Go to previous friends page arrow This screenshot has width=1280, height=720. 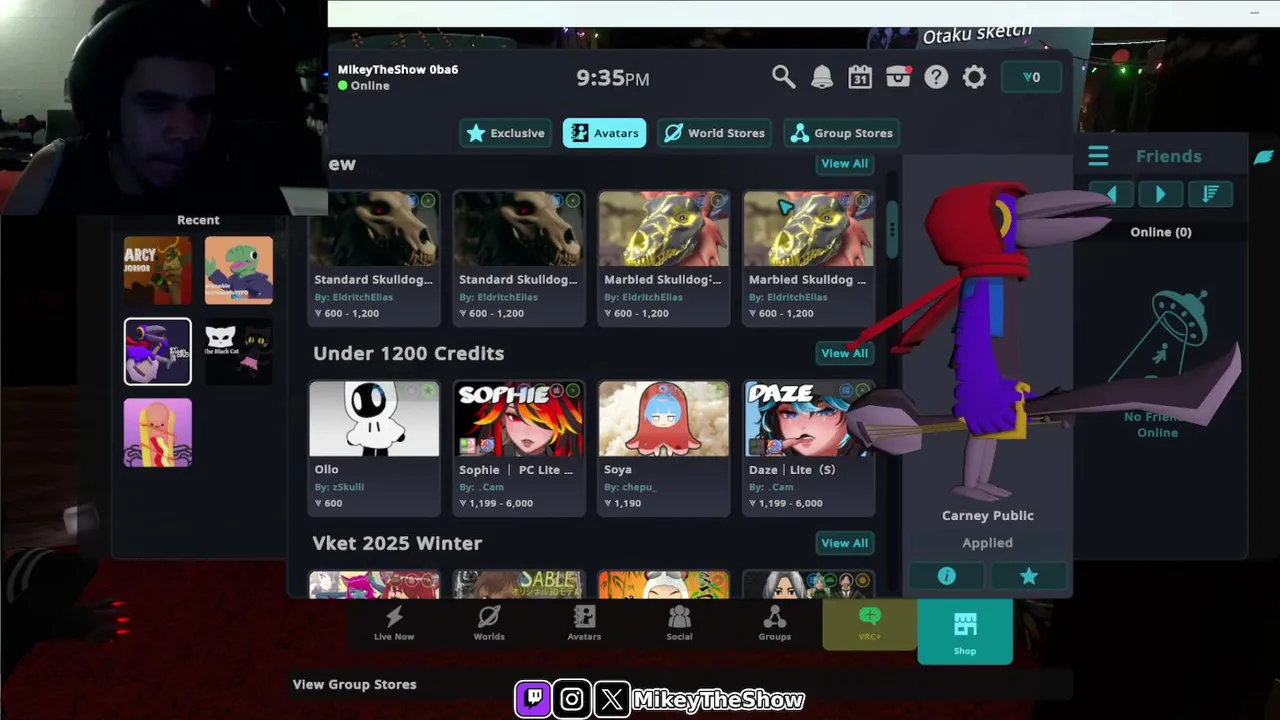1112,194
